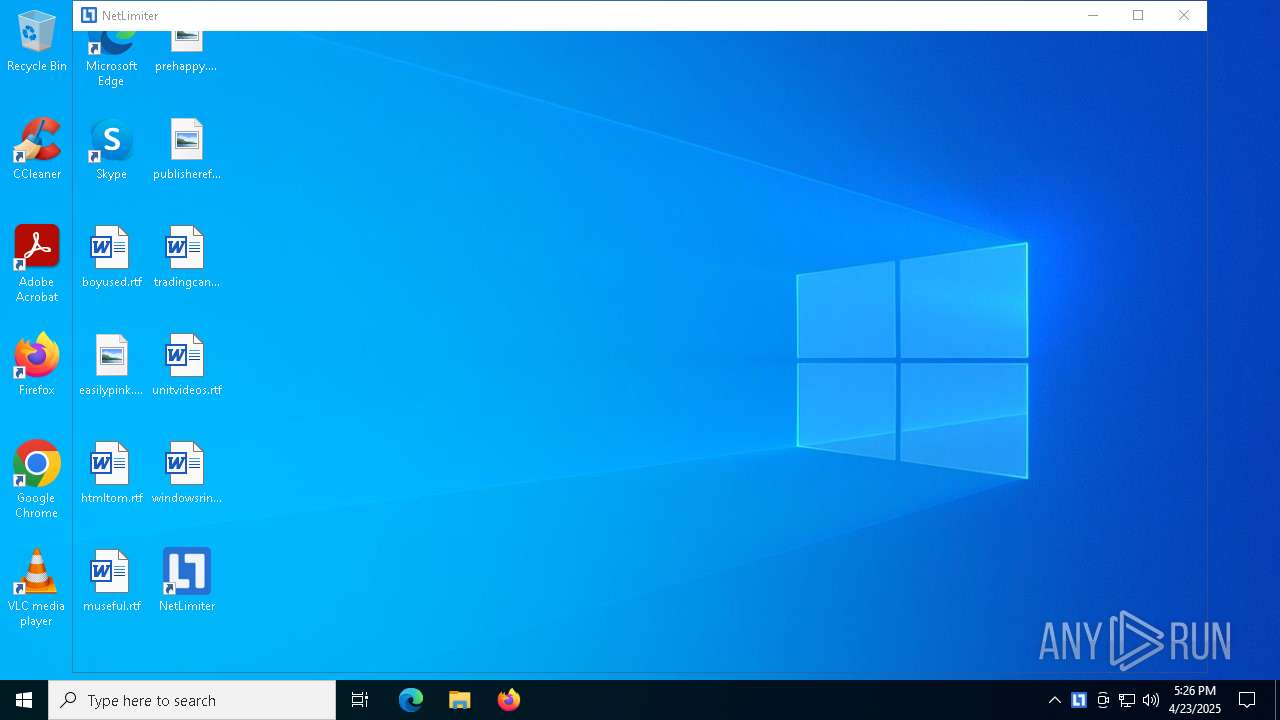Select the easilypink image file
Image resolution: width=1280 pixels, height=720 pixels.
point(111,366)
